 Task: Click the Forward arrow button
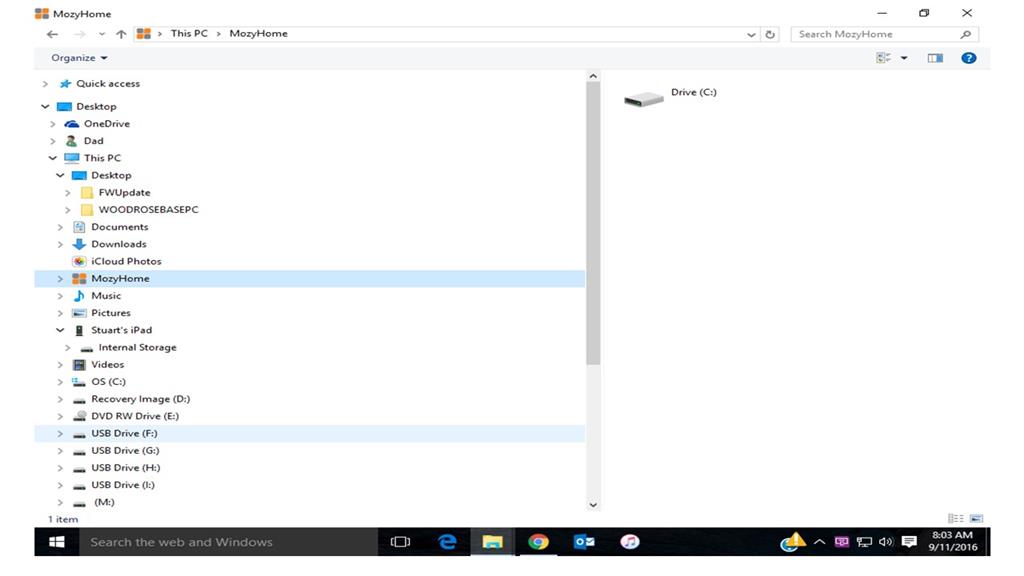tap(80, 34)
